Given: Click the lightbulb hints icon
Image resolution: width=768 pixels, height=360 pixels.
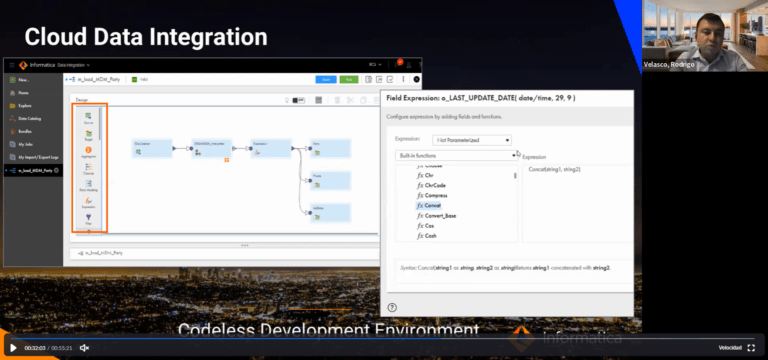Looking at the screenshot, I should [288, 100].
